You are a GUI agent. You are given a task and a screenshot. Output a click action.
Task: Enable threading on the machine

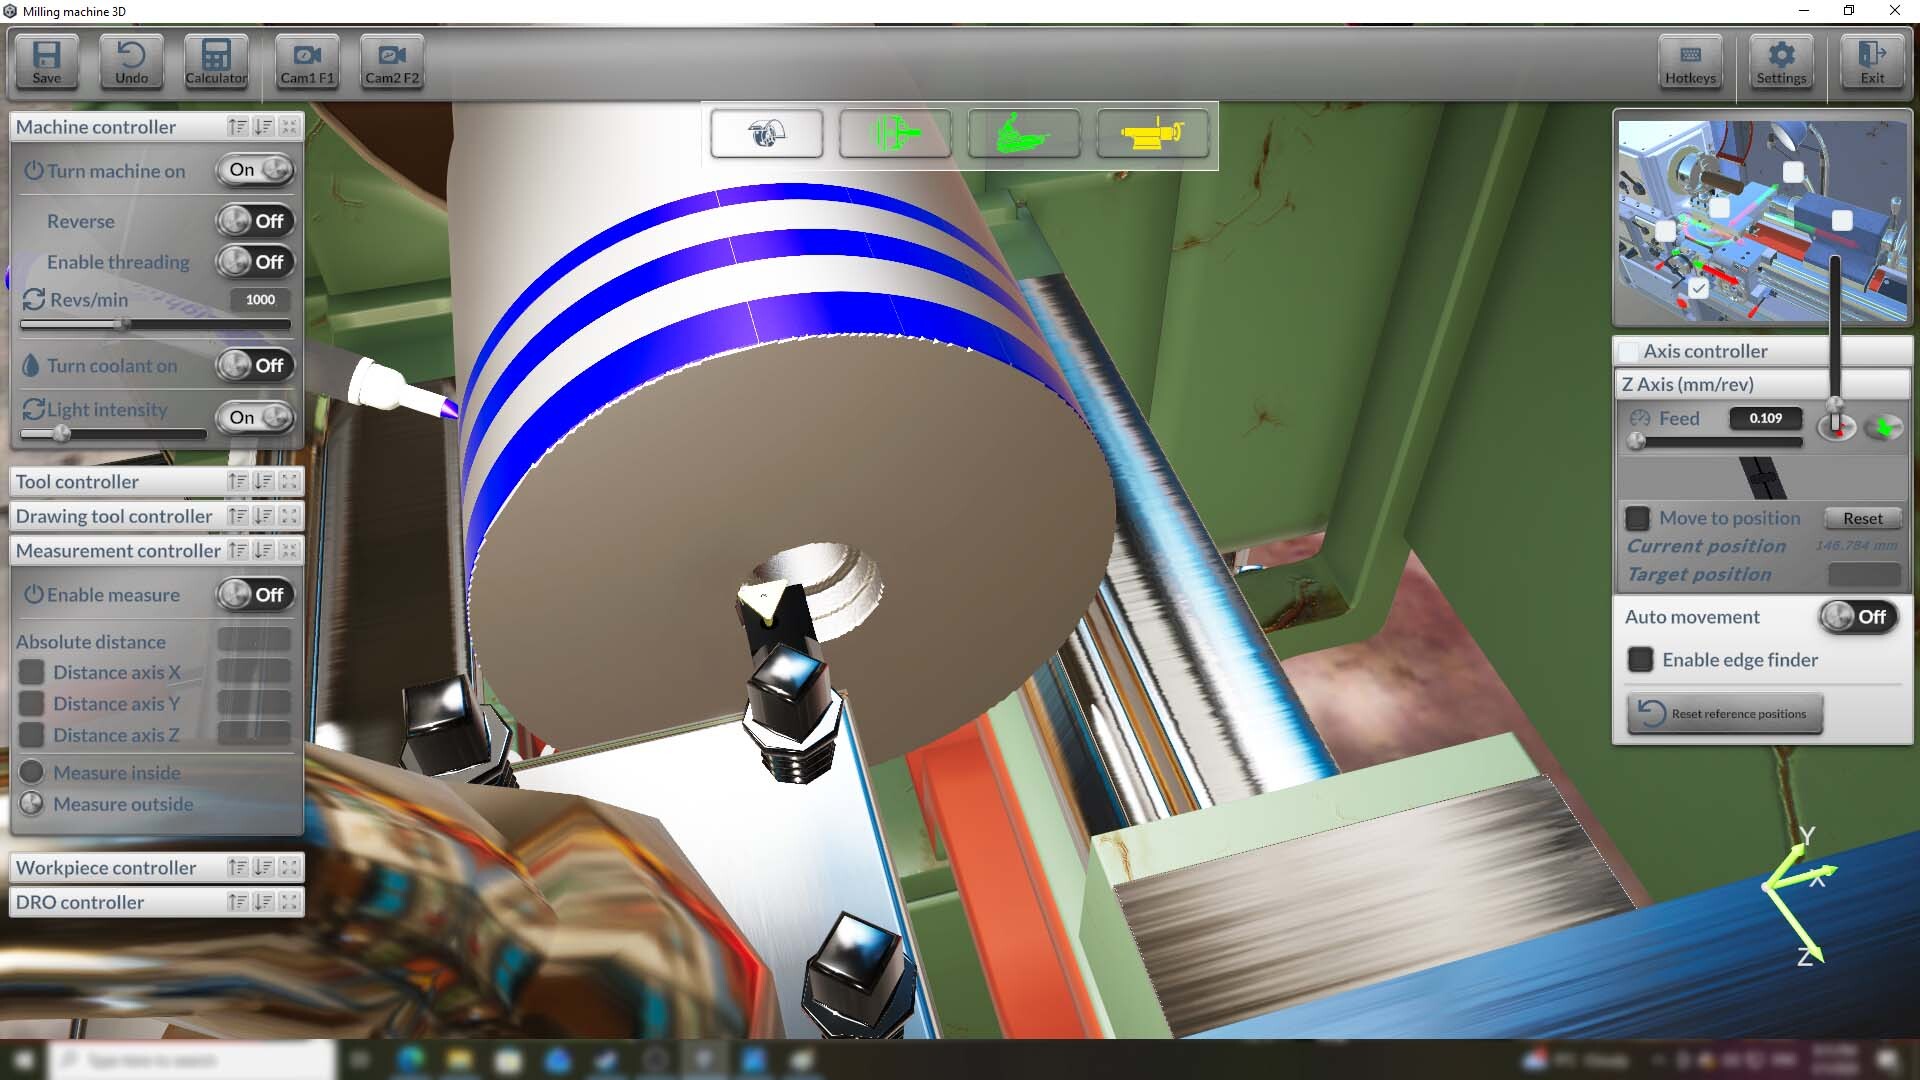tap(254, 262)
